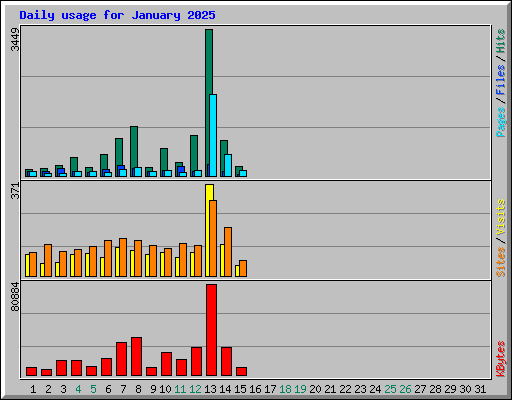Click the red 'KBytes' legend label
Viewport: 512px width, 400px height.
tap(500, 359)
